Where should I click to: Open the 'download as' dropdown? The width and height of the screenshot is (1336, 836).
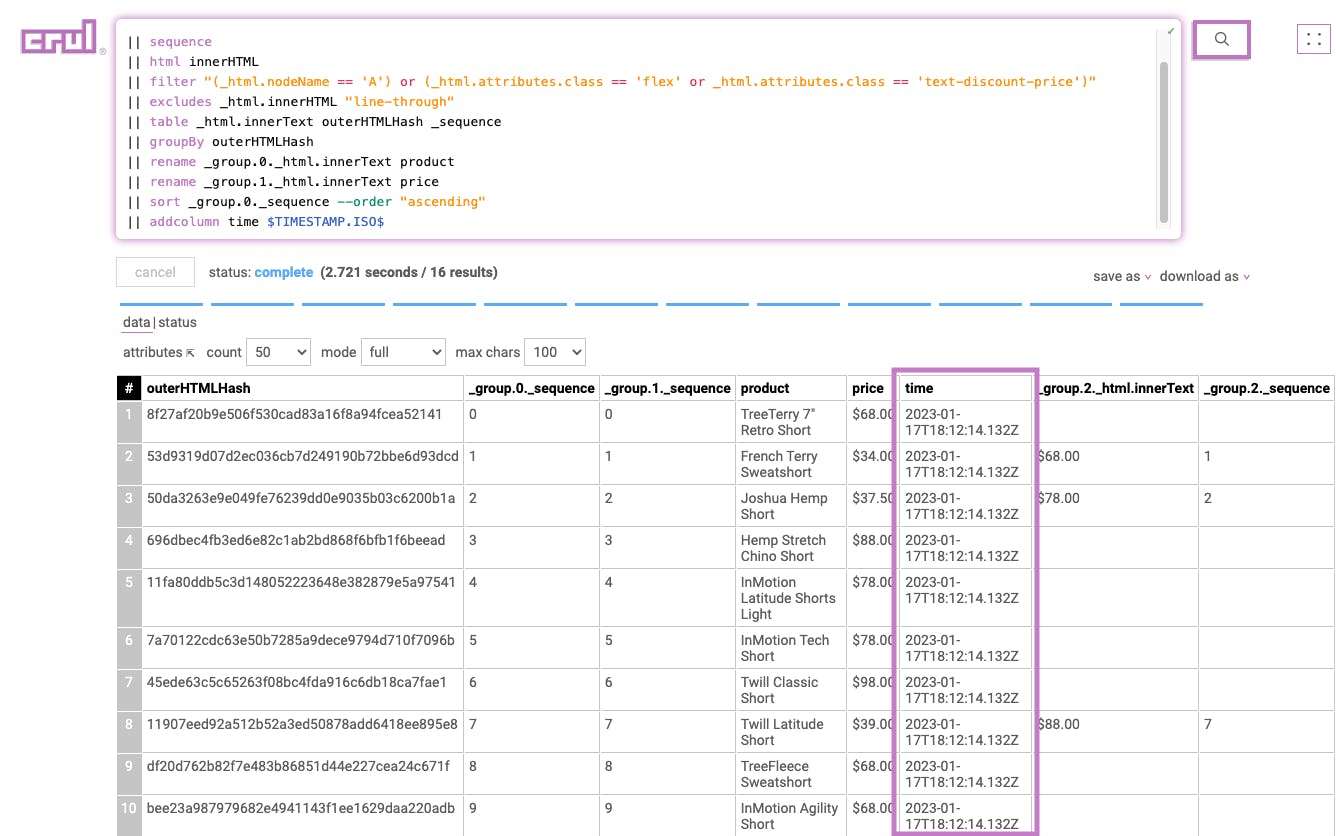click(x=1205, y=276)
